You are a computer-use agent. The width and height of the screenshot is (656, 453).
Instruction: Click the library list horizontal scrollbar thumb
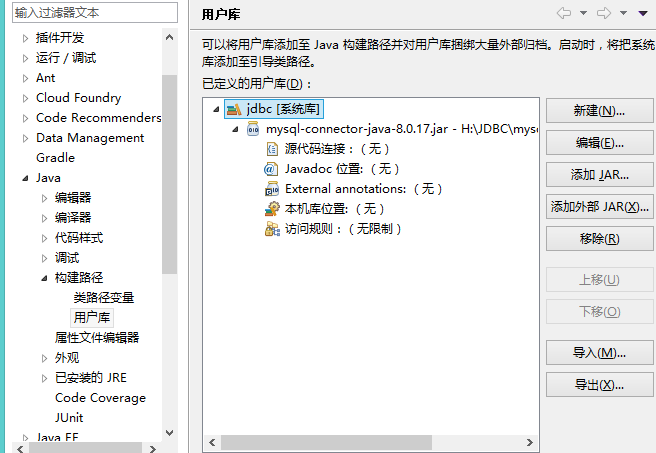point(326,443)
